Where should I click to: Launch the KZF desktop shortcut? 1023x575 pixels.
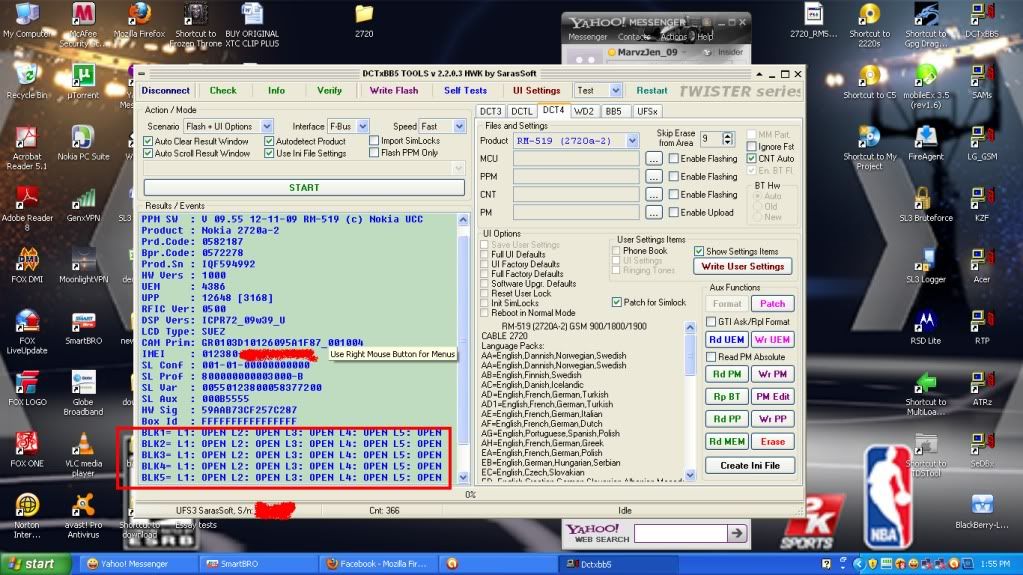[981, 204]
